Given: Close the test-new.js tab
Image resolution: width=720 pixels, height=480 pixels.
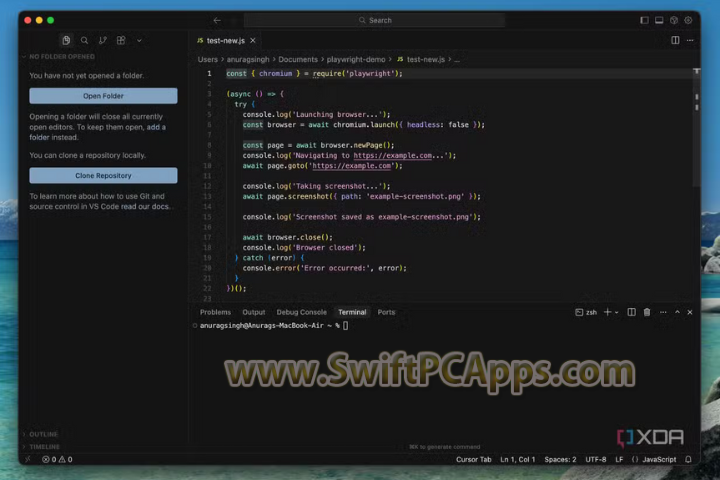Looking at the screenshot, I should pos(253,40).
